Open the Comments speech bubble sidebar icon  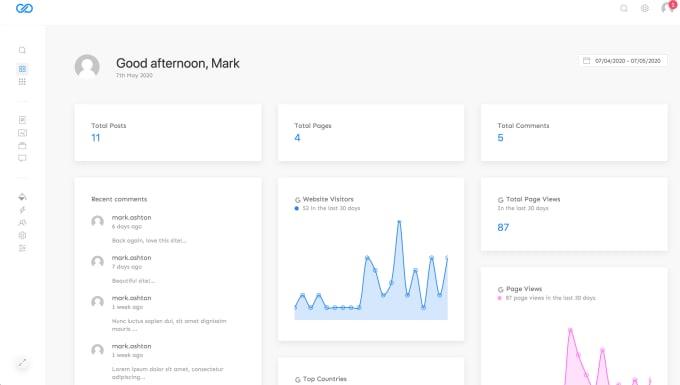tap(22, 158)
